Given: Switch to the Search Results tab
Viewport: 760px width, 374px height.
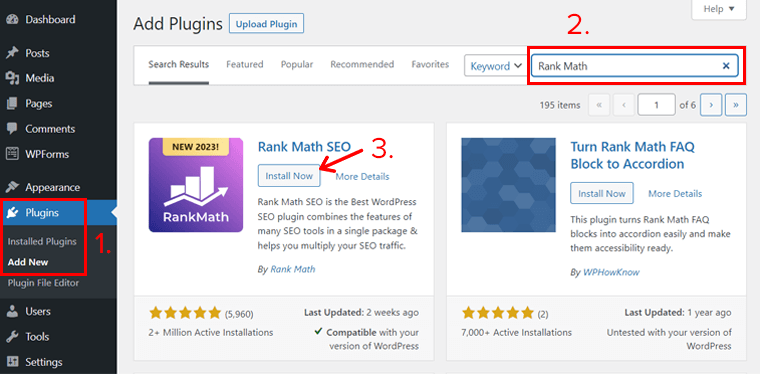Looking at the screenshot, I should 179,64.
